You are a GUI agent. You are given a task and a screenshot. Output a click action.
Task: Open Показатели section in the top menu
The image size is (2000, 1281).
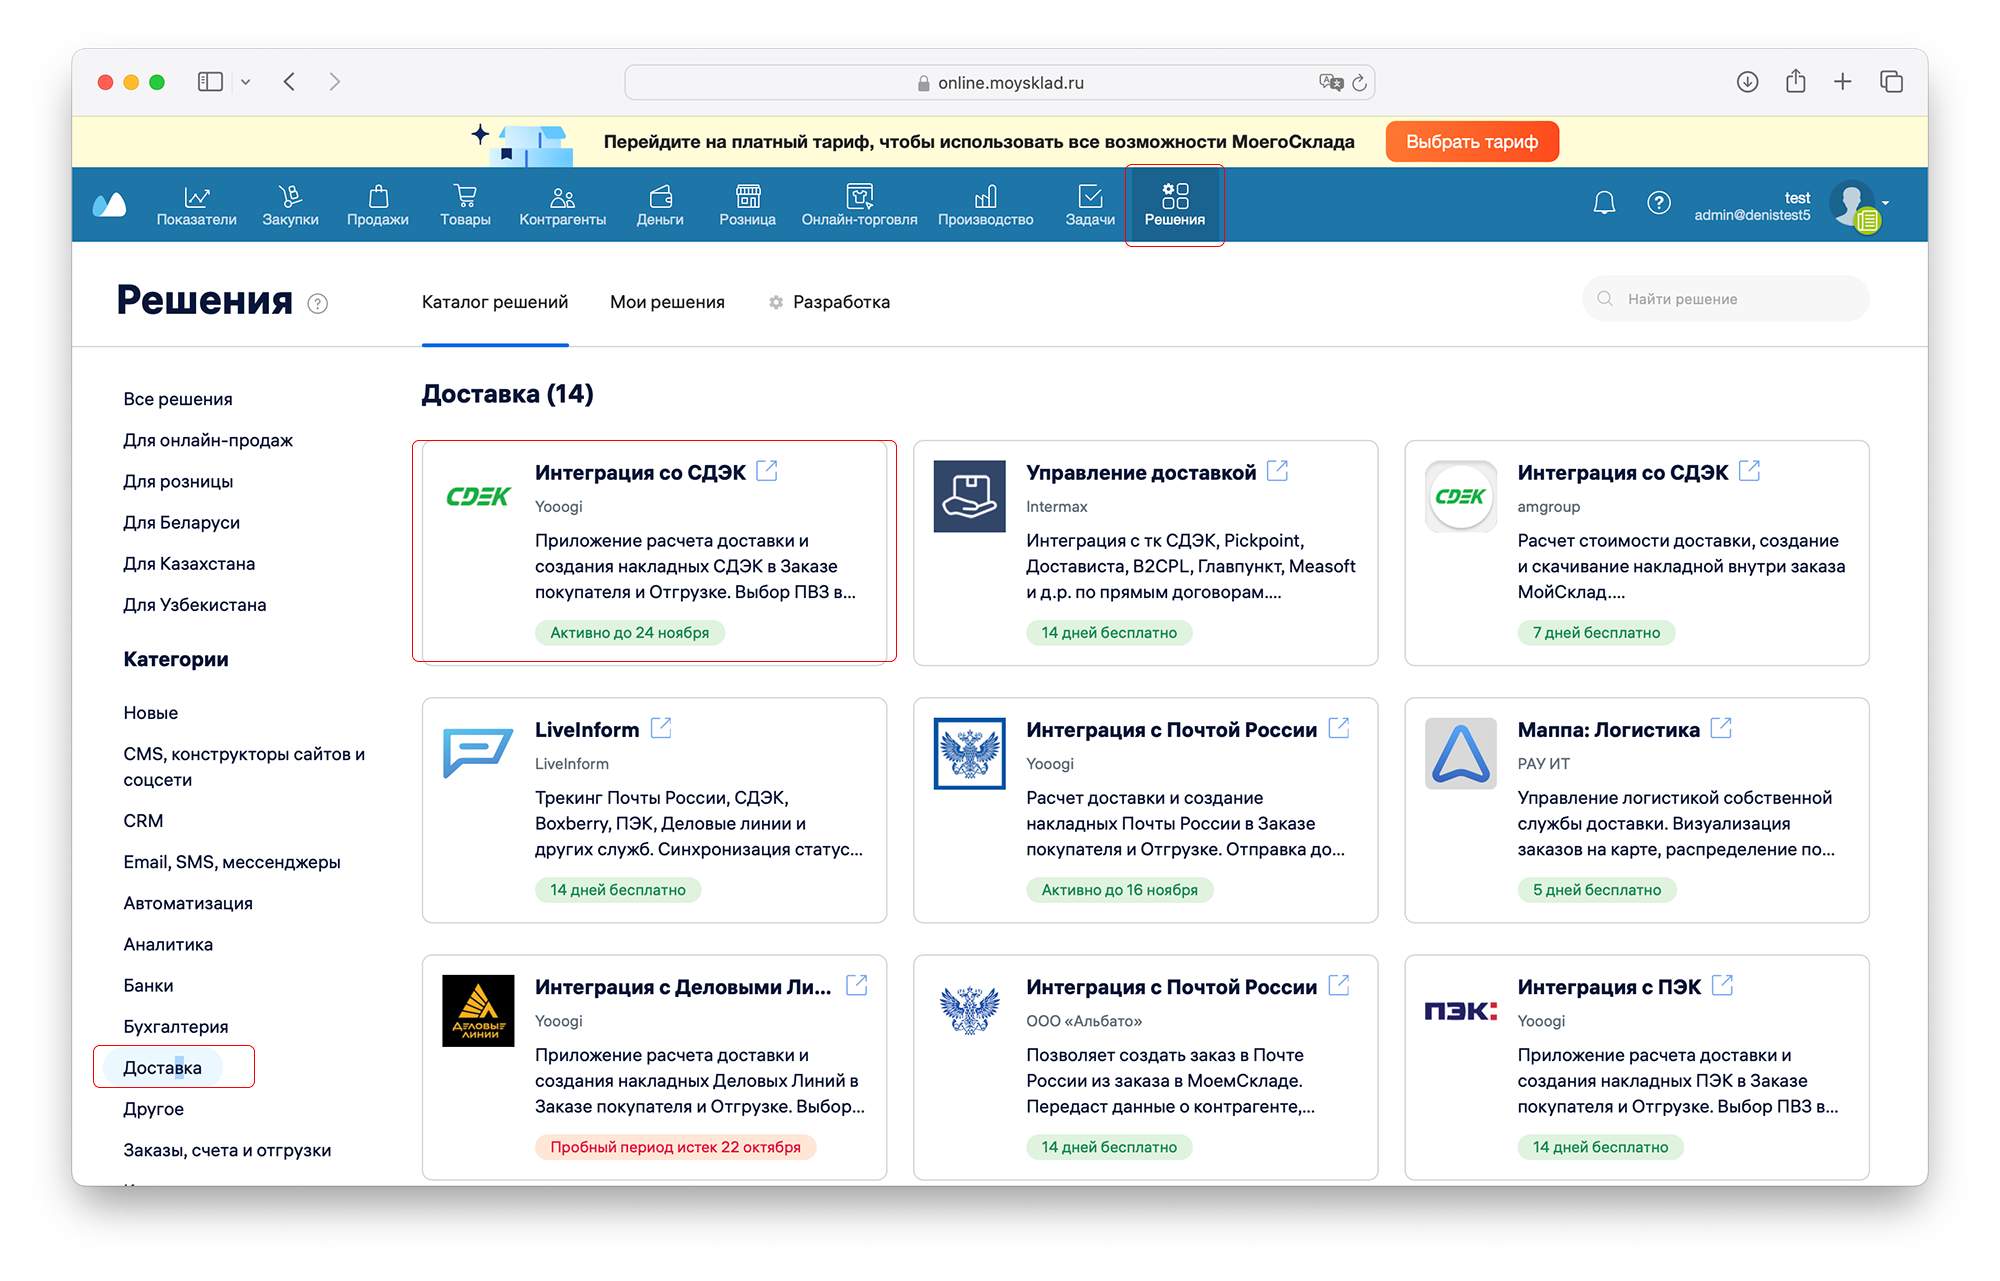coord(196,205)
